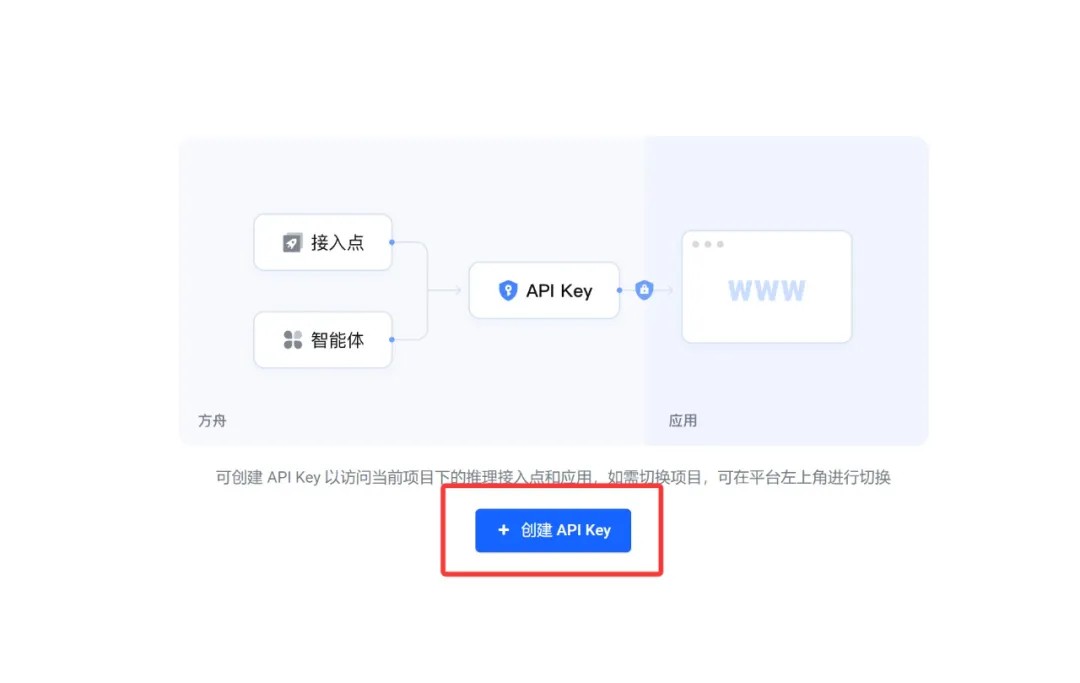Click the blue shield icon in API Key card
This screenshot has width=1080, height=683.
(x=508, y=291)
